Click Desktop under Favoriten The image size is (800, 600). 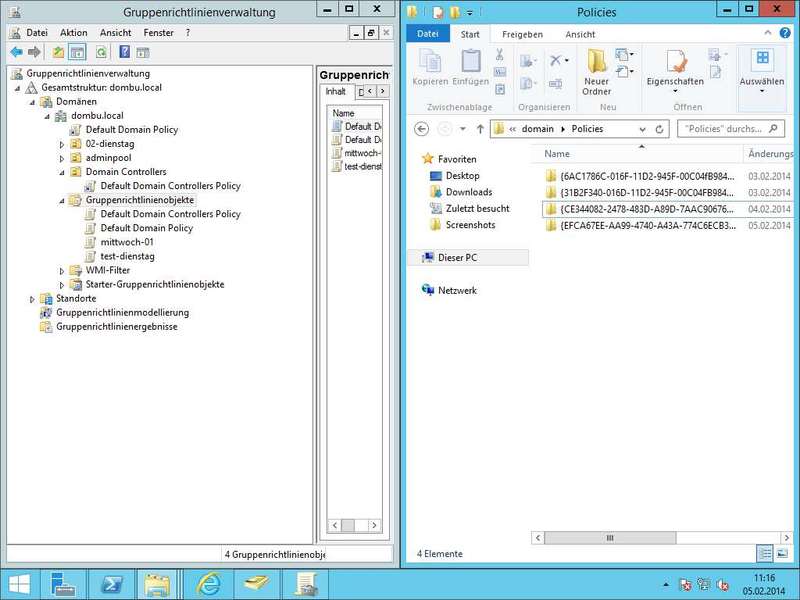click(463, 176)
